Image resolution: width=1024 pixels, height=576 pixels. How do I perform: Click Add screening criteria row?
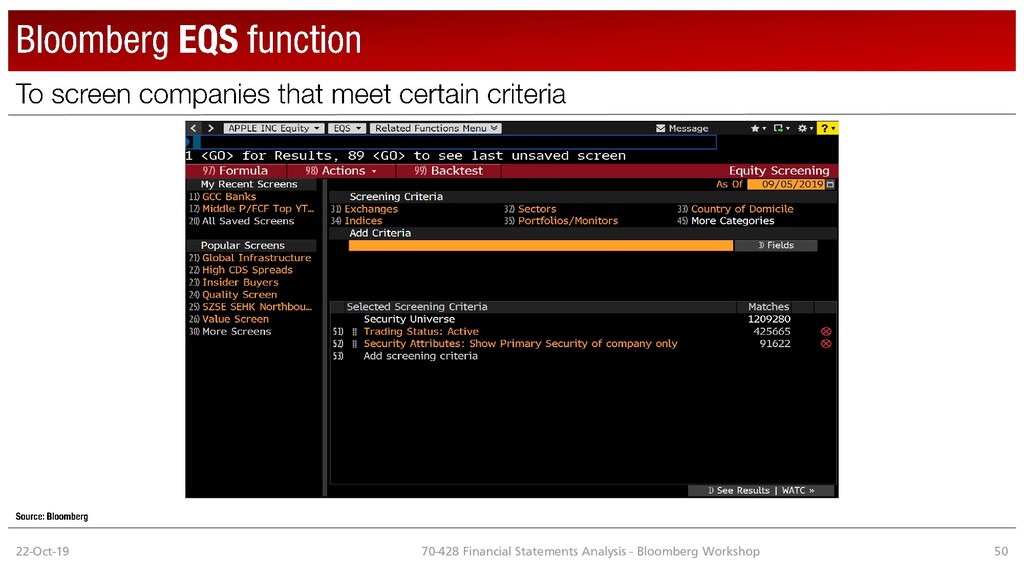point(421,357)
